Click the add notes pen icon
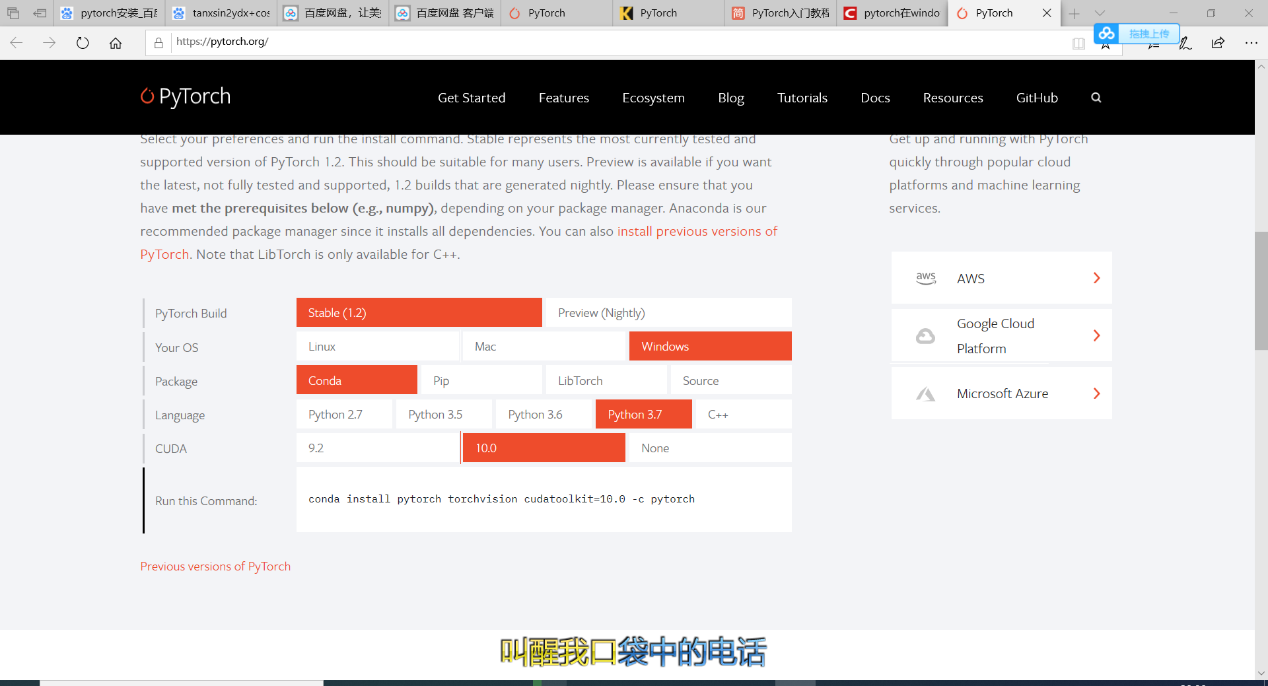This screenshot has width=1268, height=686. tap(1185, 43)
